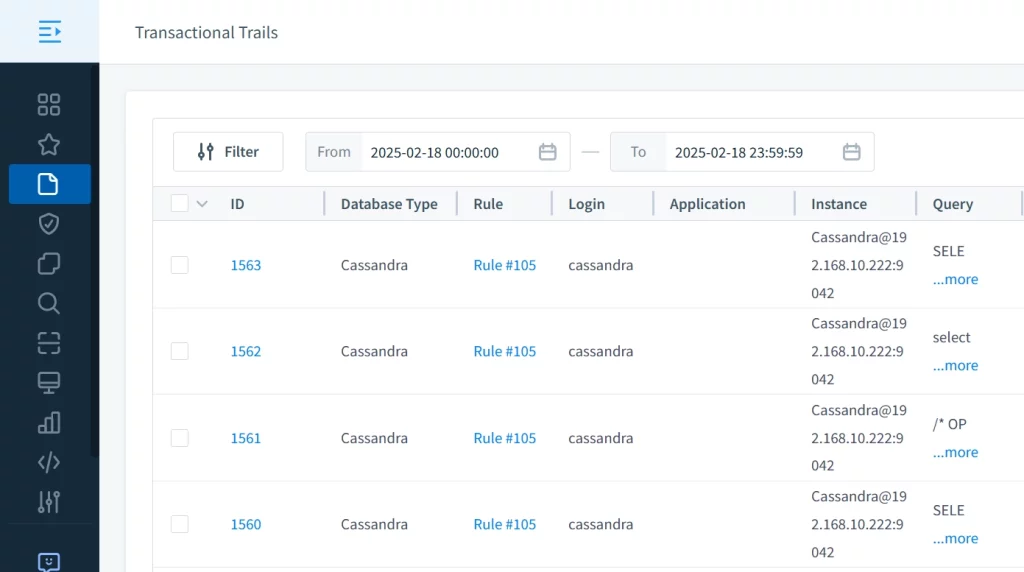1024x572 pixels.
Task: Click the chat assistant icon at sidebar bottom
Action: click(x=49, y=562)
